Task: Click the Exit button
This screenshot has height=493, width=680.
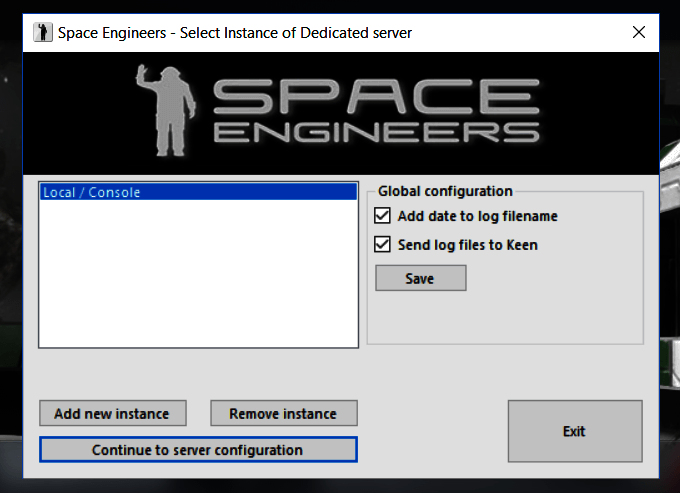Action: pos(575,431)
